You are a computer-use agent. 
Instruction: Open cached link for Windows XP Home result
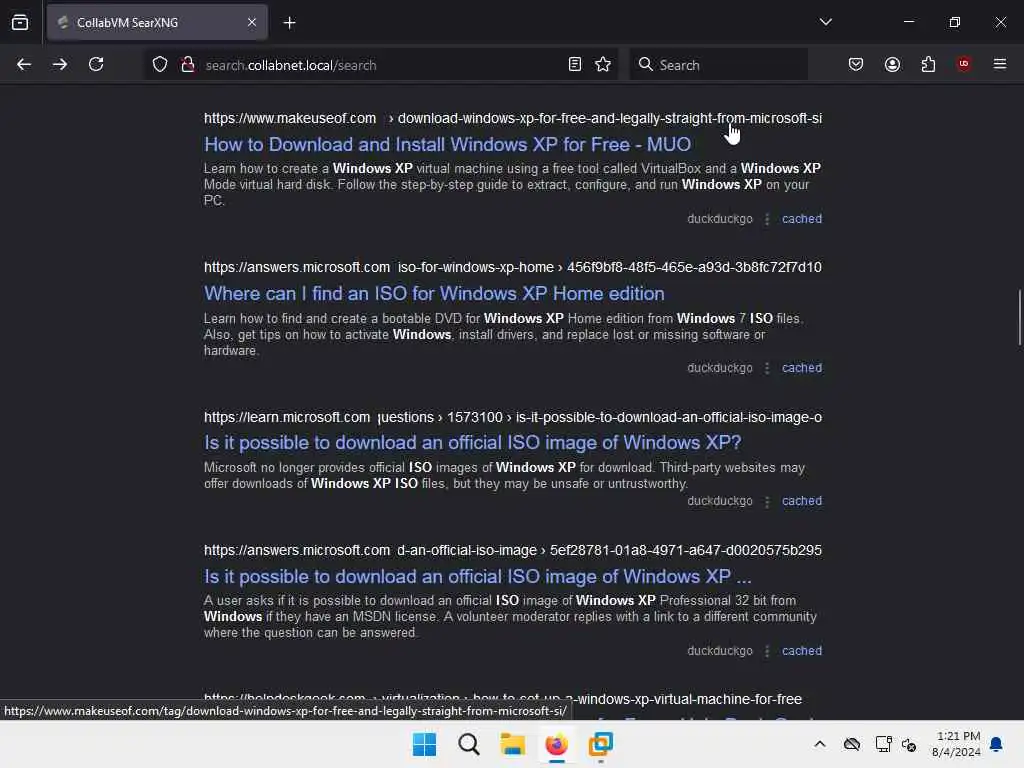pyautogui.click(x=802, y=368)
